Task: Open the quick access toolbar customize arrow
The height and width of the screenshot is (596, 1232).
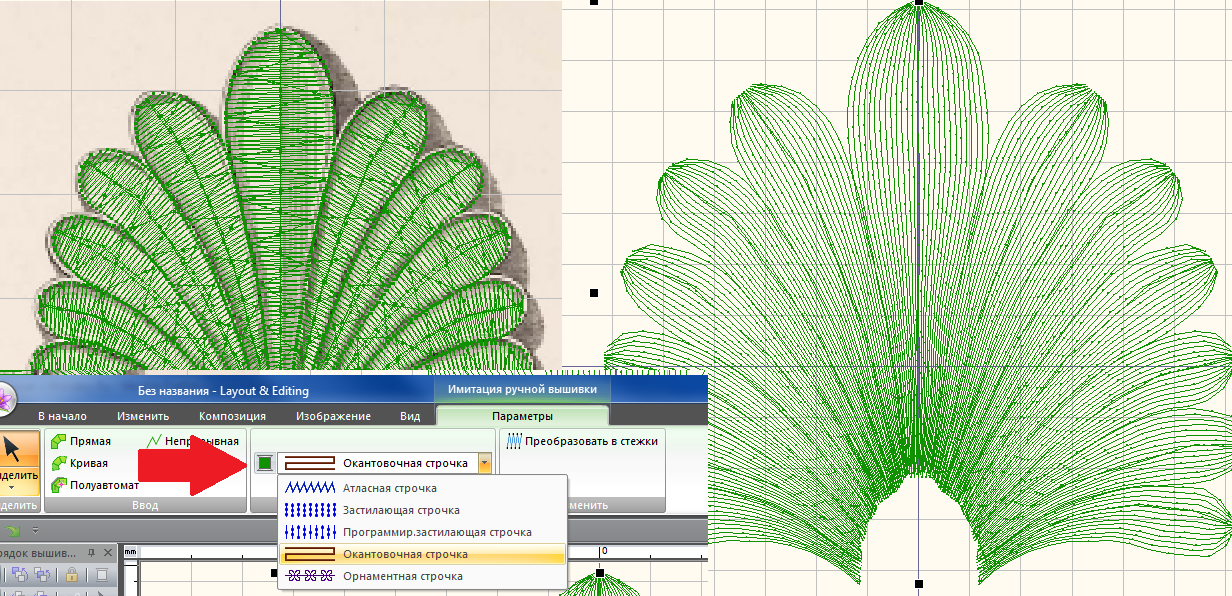Action: coord(35,530)
